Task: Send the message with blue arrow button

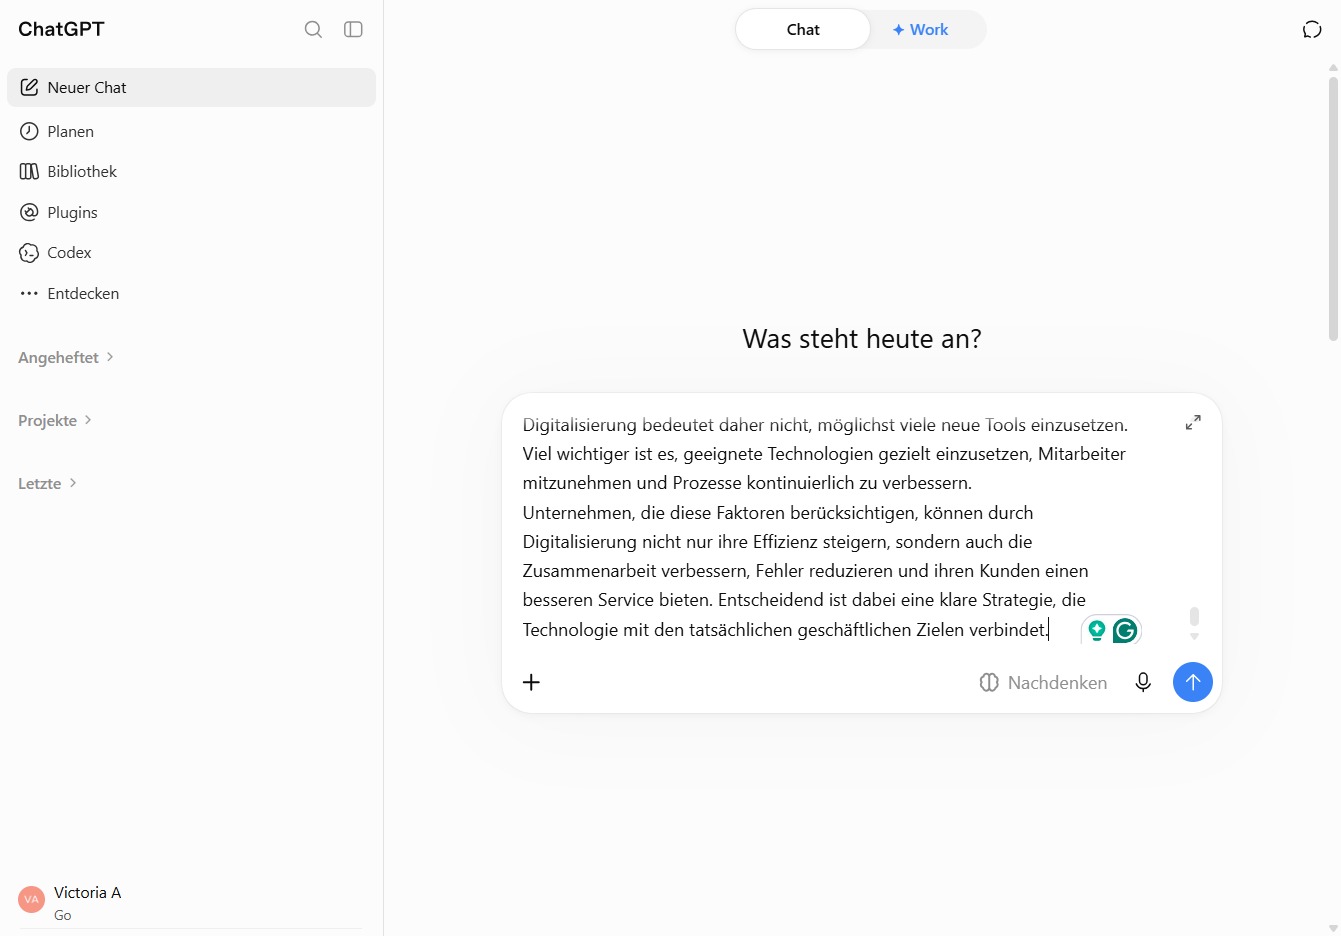Action: coord(1192,682)
